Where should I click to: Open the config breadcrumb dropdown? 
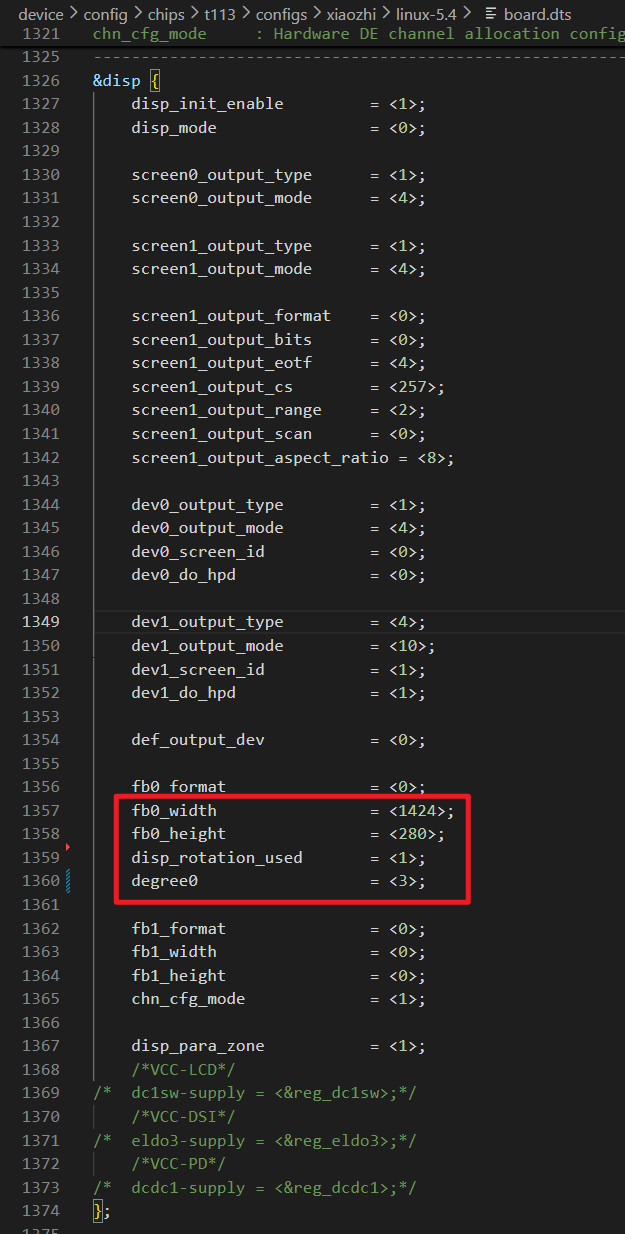pyautogui.click(x=106, y=14)
